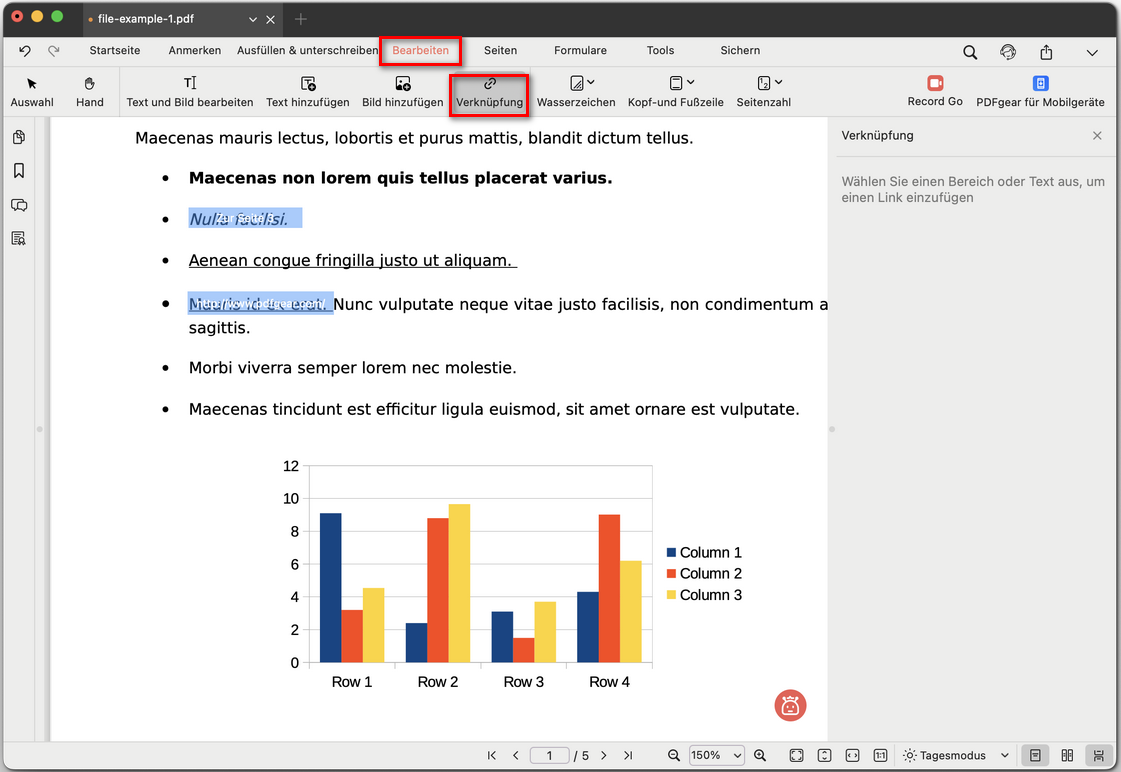Click the search magnifier icon
Viewport: 1121px width, 772px height.
[x=970, y=52]
